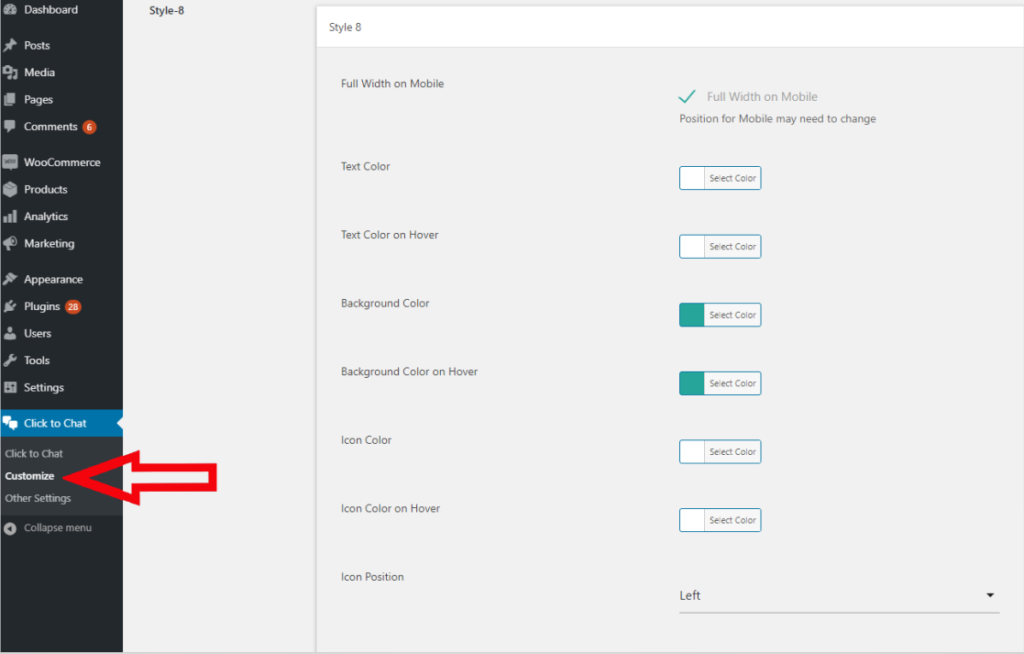1024x654 pixels.
Task: Click the Plugins plug icon
Action: tap(10, 307)
